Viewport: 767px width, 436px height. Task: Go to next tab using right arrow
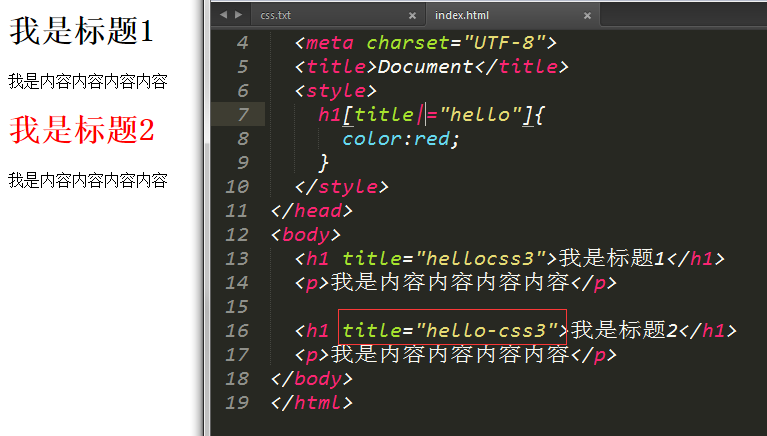[238, 15]
